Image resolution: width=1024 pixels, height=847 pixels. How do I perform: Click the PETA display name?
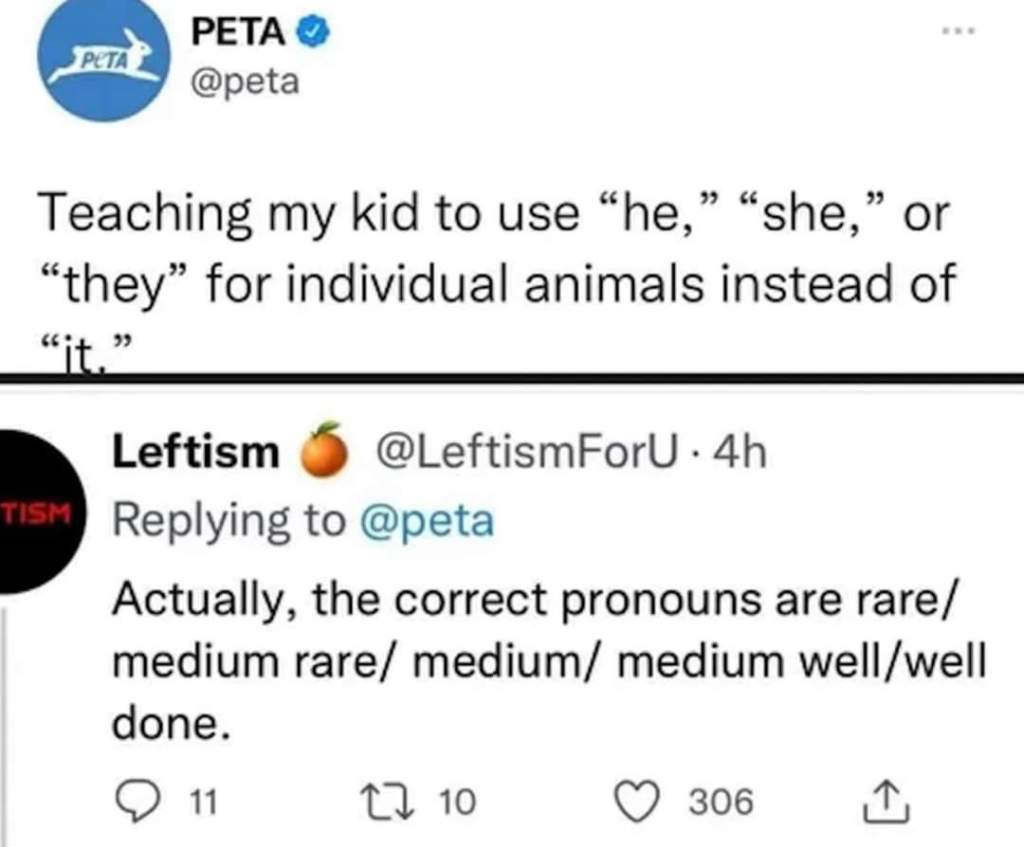(238, 32)
